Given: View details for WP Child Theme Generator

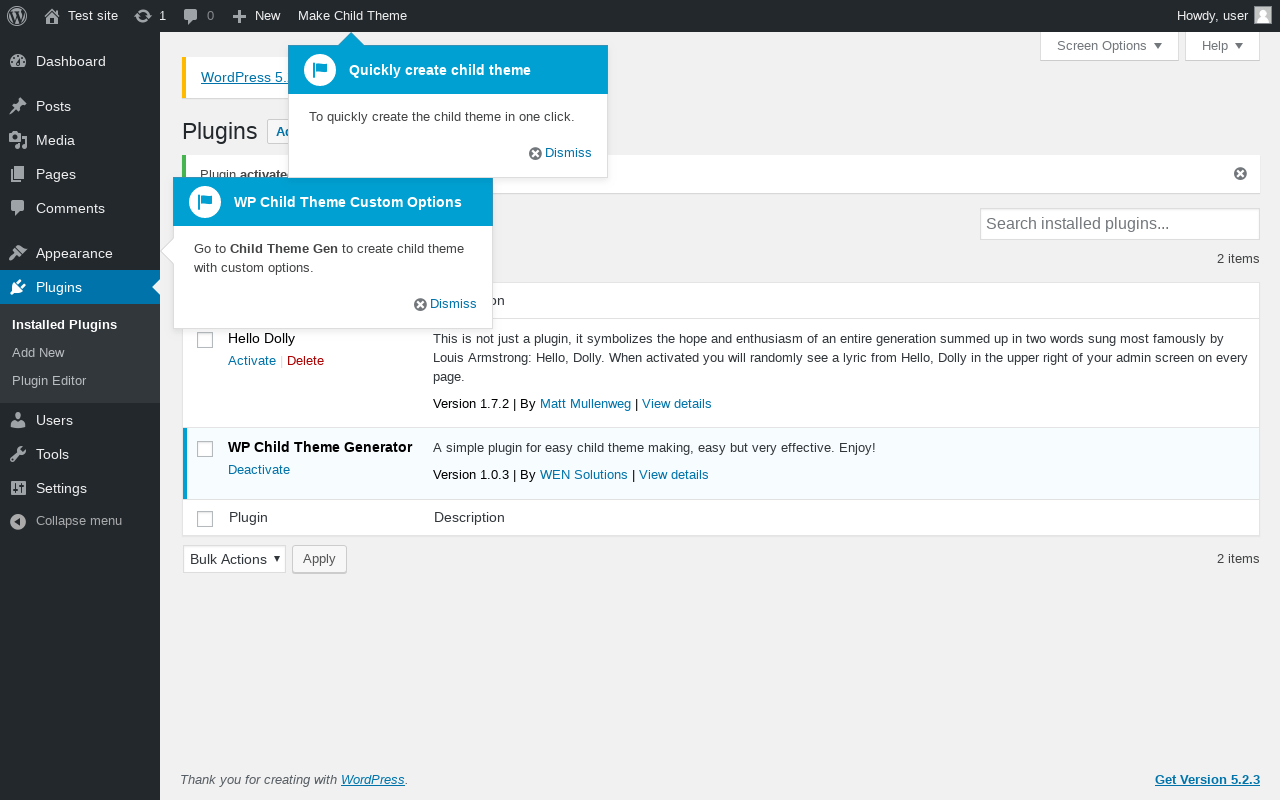Looking at the screenshot, I should tap(673, 475).
